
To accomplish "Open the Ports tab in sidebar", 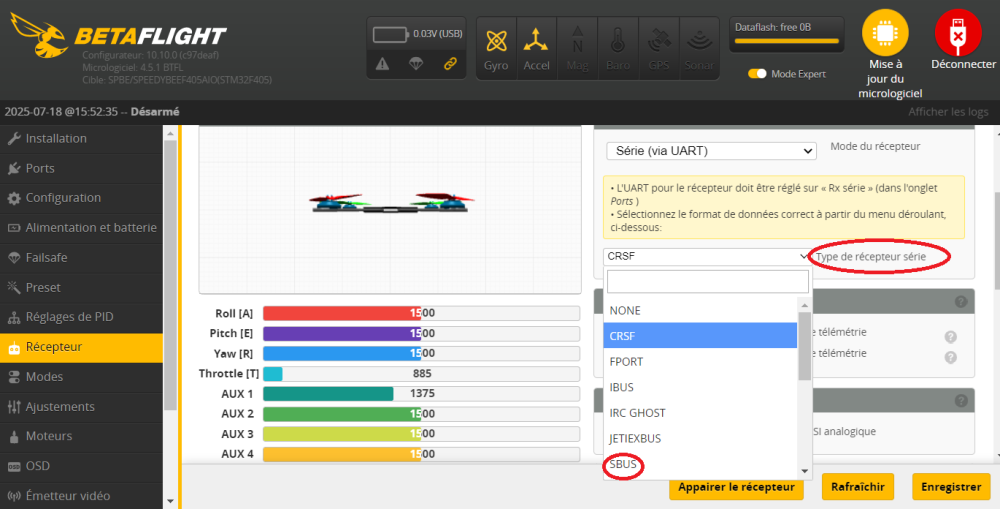I will pos(40,168).
